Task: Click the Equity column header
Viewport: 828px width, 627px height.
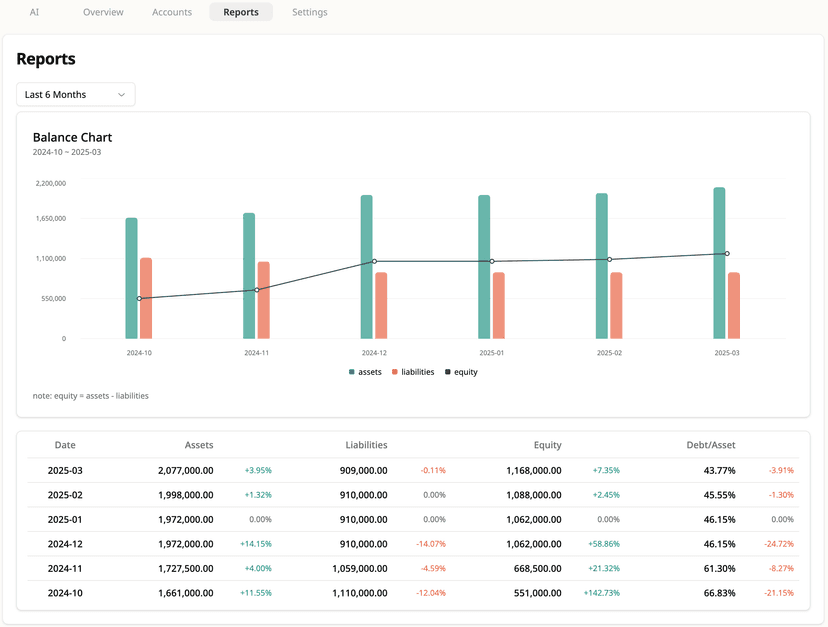Action: click(x=547, y=445)
